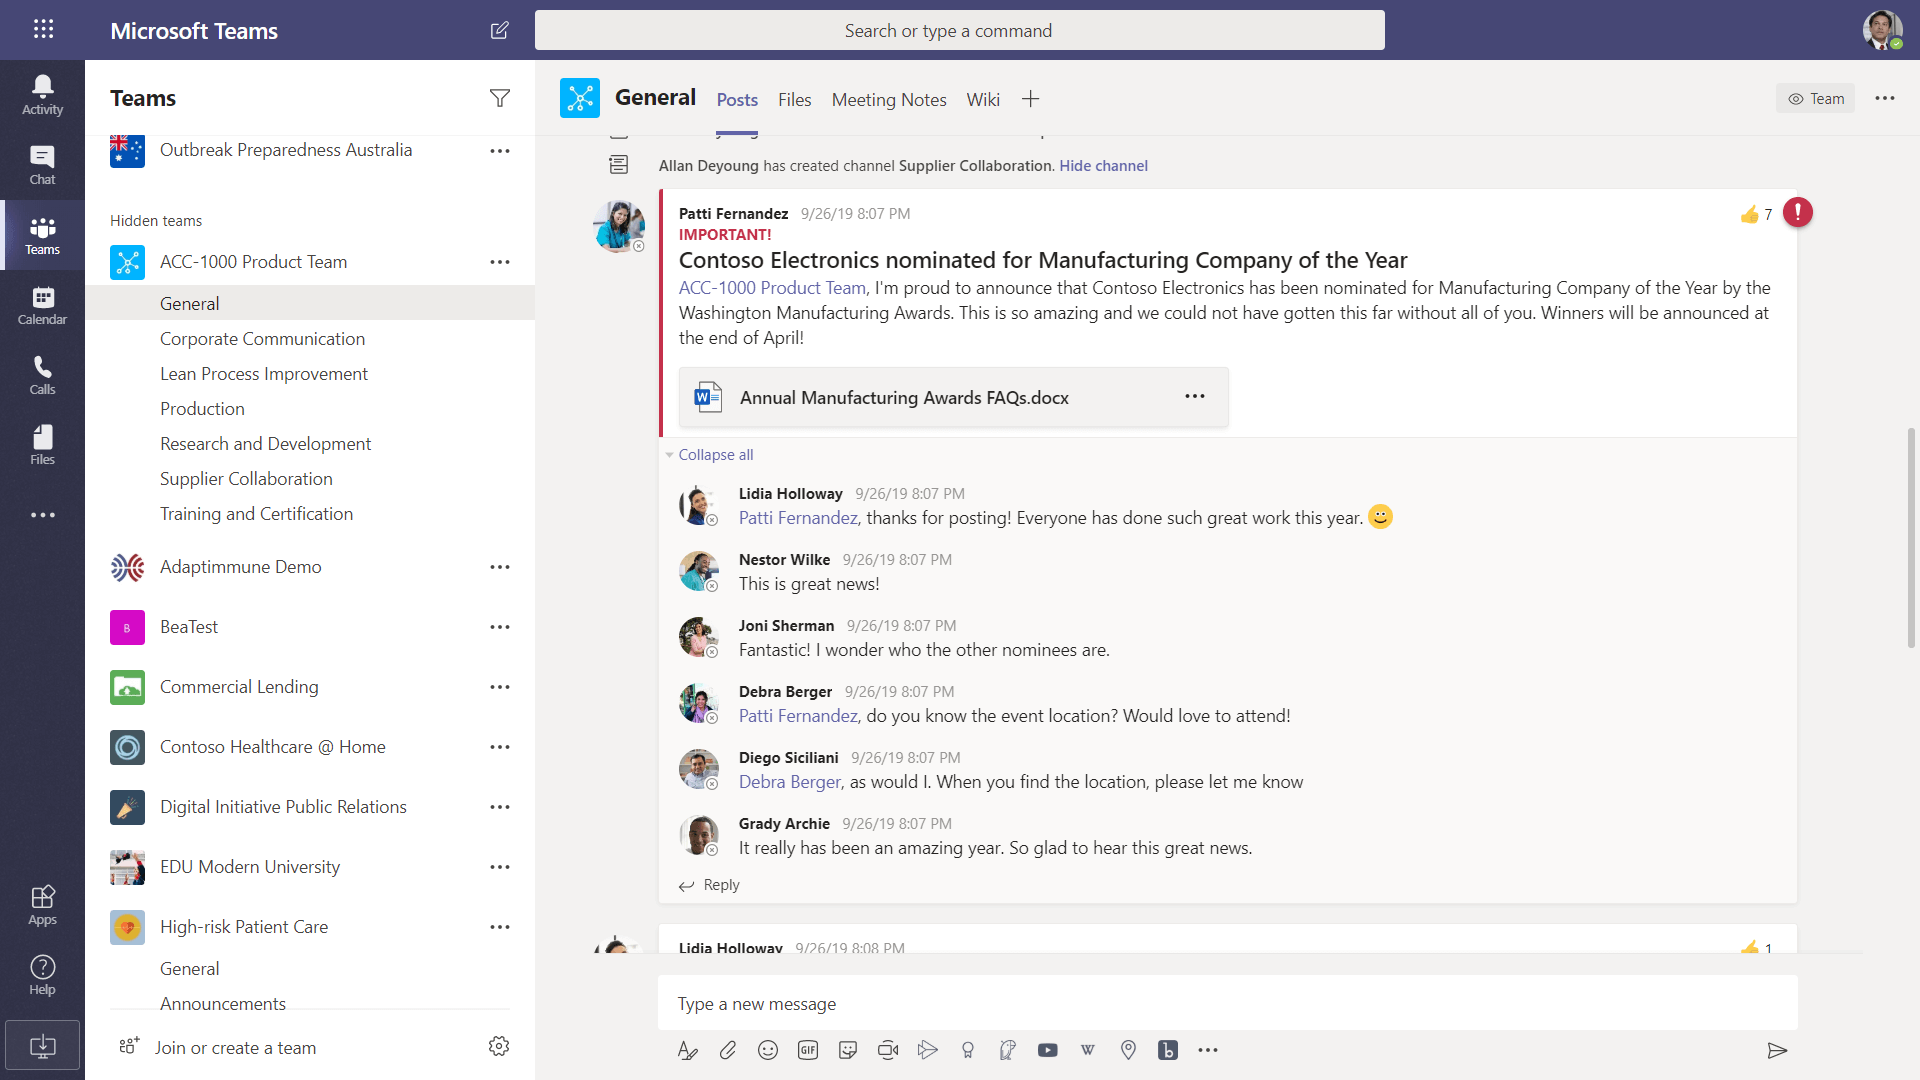Image resolution: width=1920 pixels, height=1080 pixels.
Task: Collapse all replies in the thread
Action: [x=716, y=455]
